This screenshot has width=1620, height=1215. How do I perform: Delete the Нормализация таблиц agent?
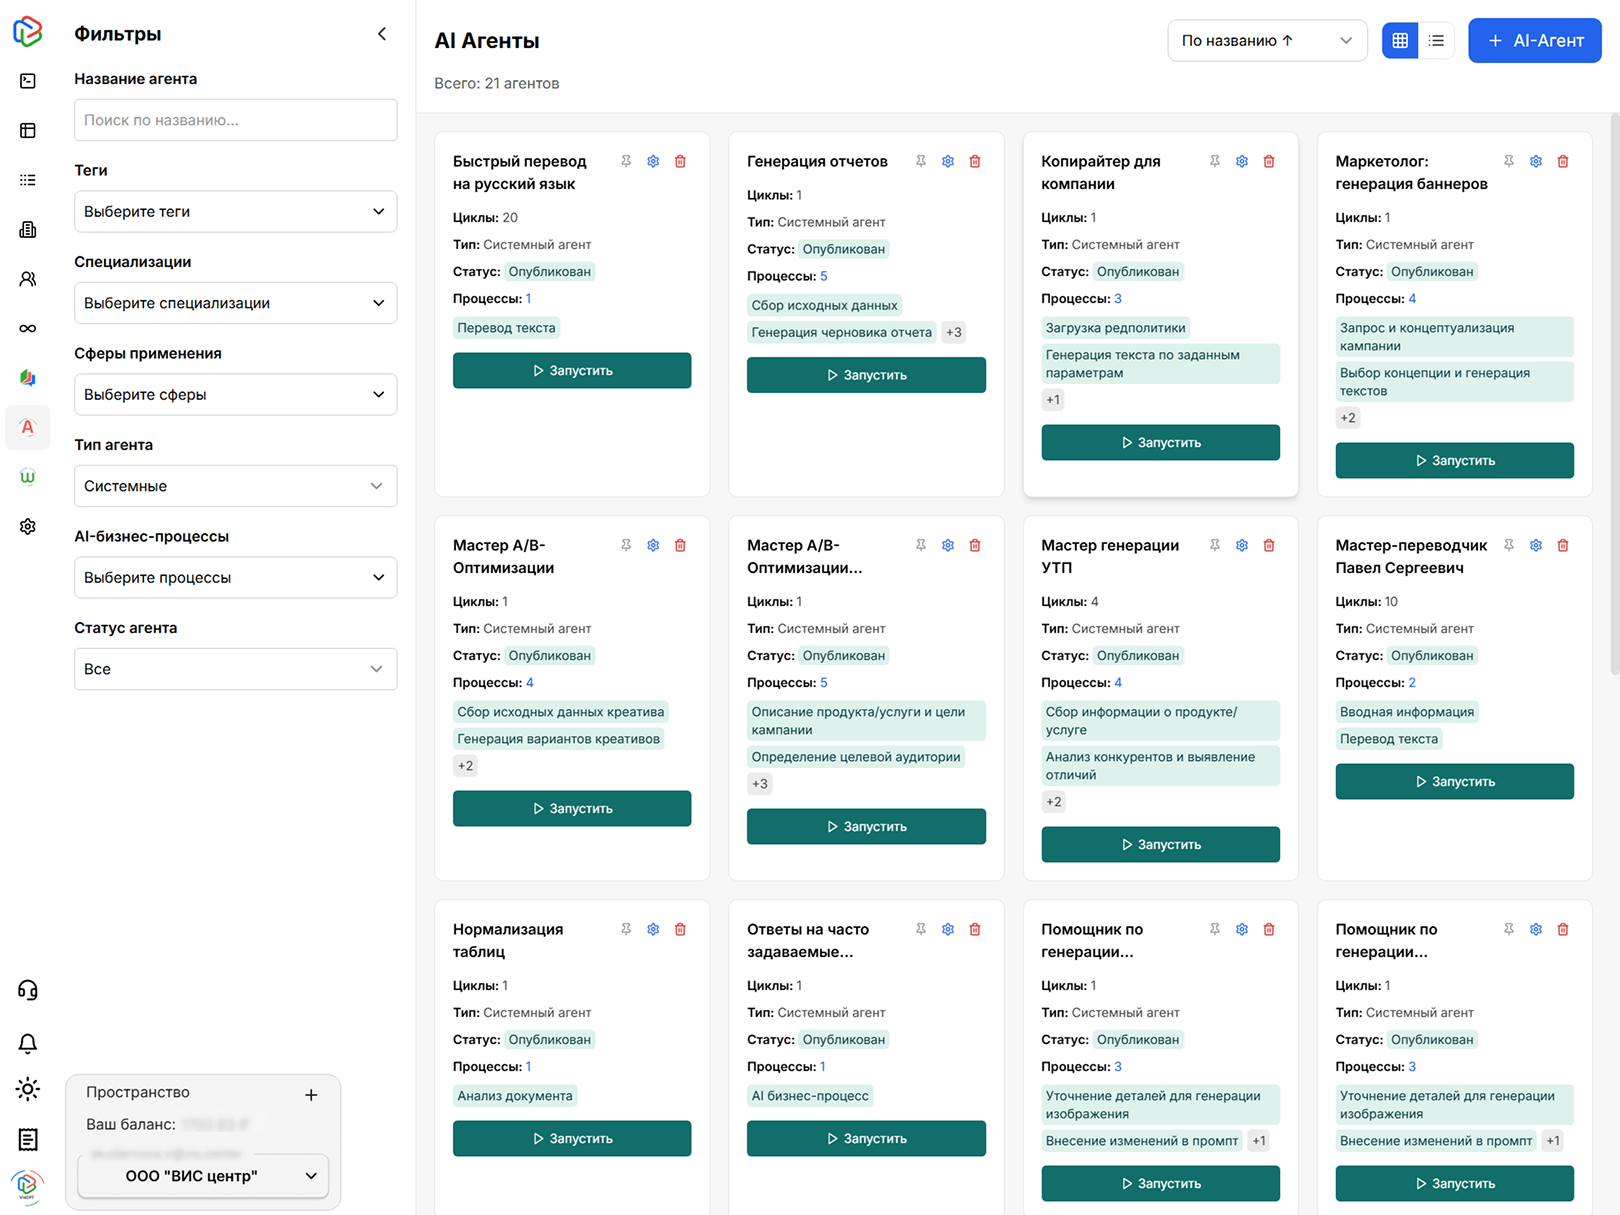pyautogui.click(x=680, y=929)
